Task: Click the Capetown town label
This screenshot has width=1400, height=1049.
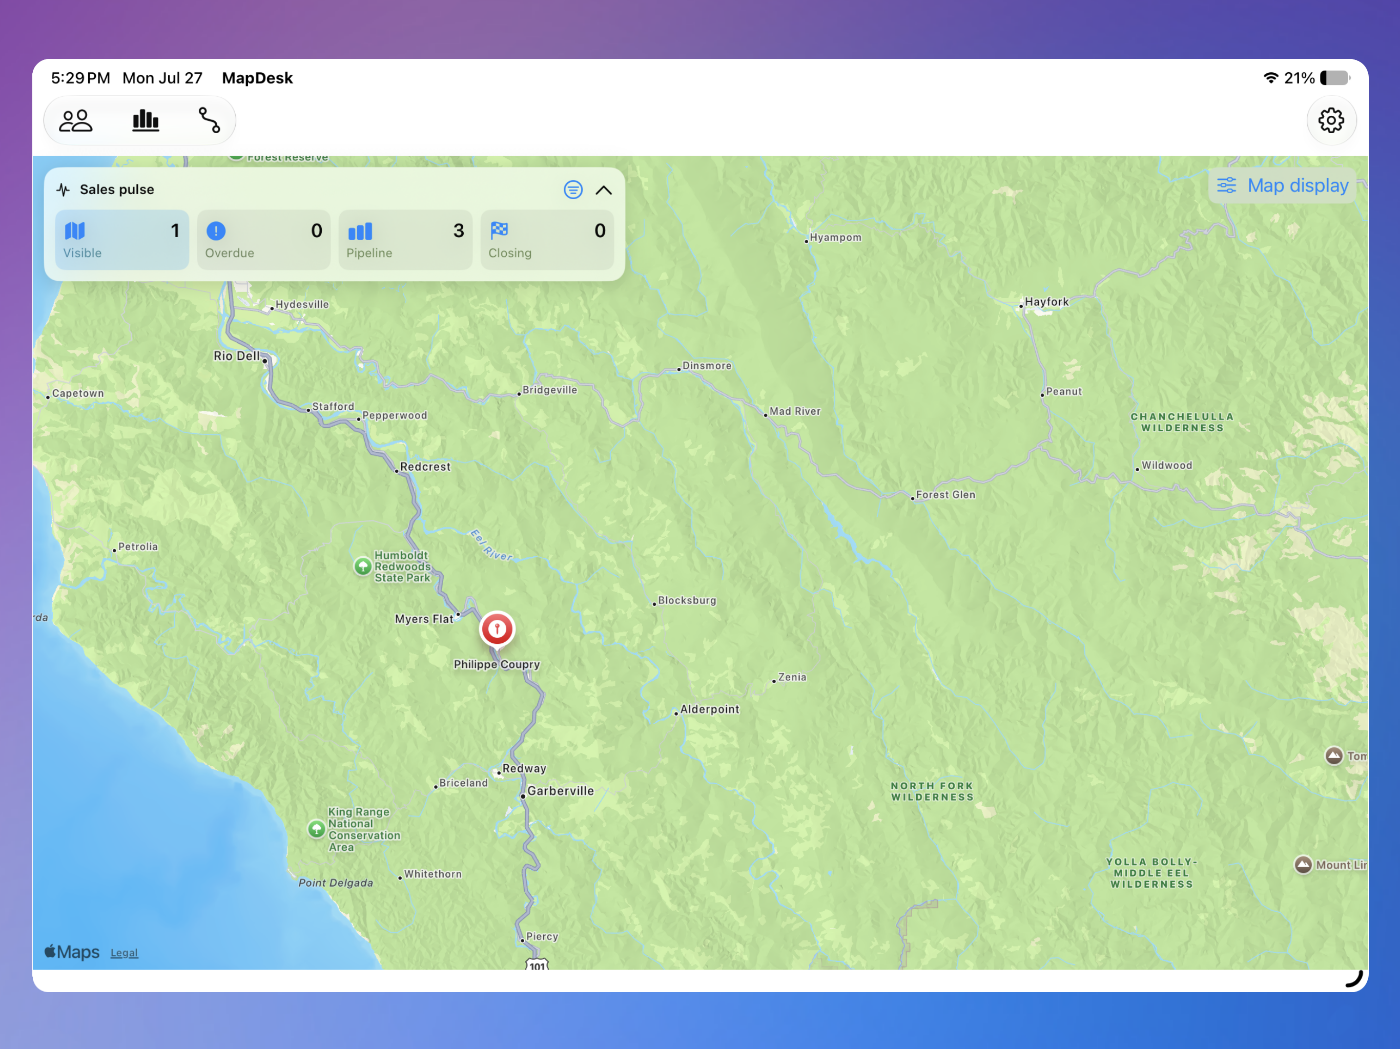Action: pos(78,394)
